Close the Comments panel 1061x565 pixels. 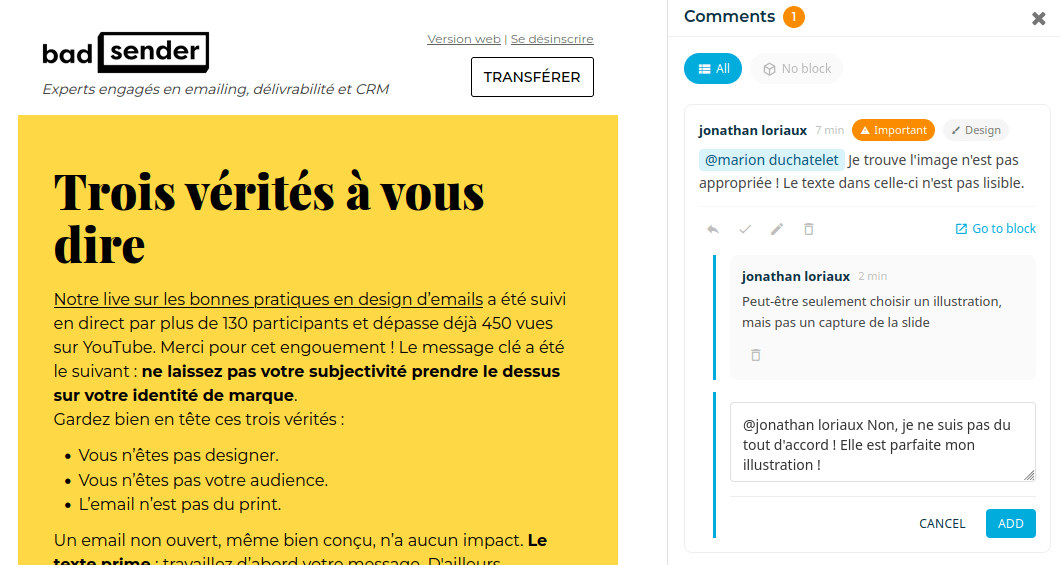point(1038,18)
